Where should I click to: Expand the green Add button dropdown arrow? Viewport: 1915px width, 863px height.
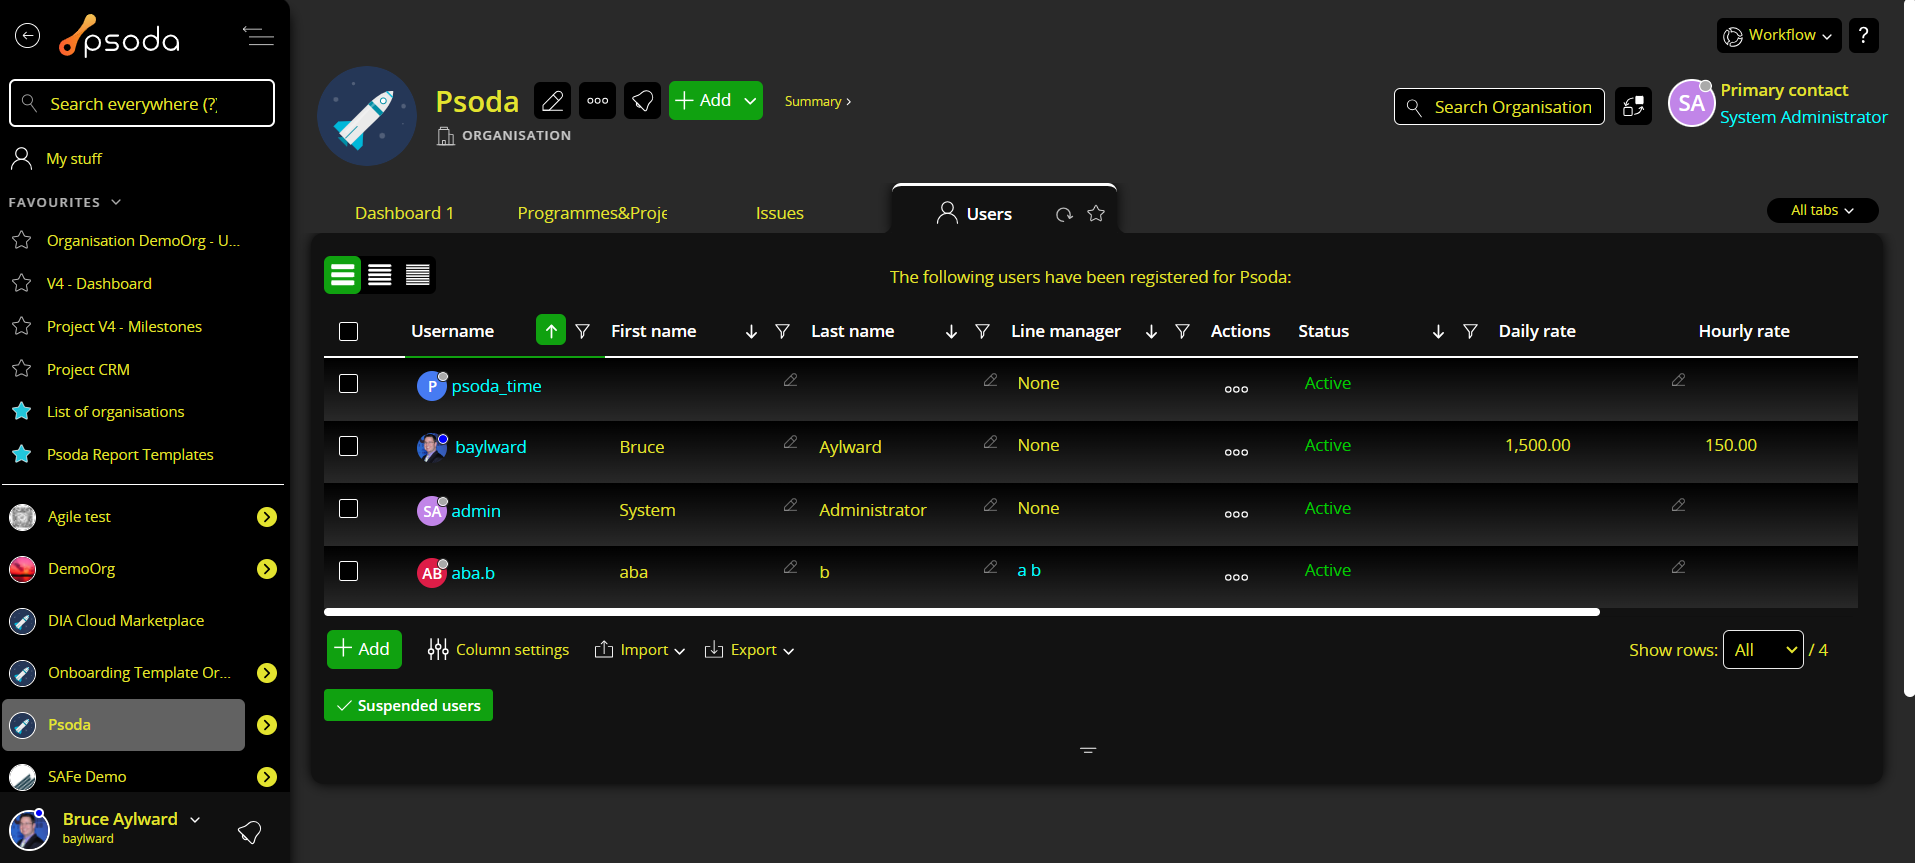[750, 100]
